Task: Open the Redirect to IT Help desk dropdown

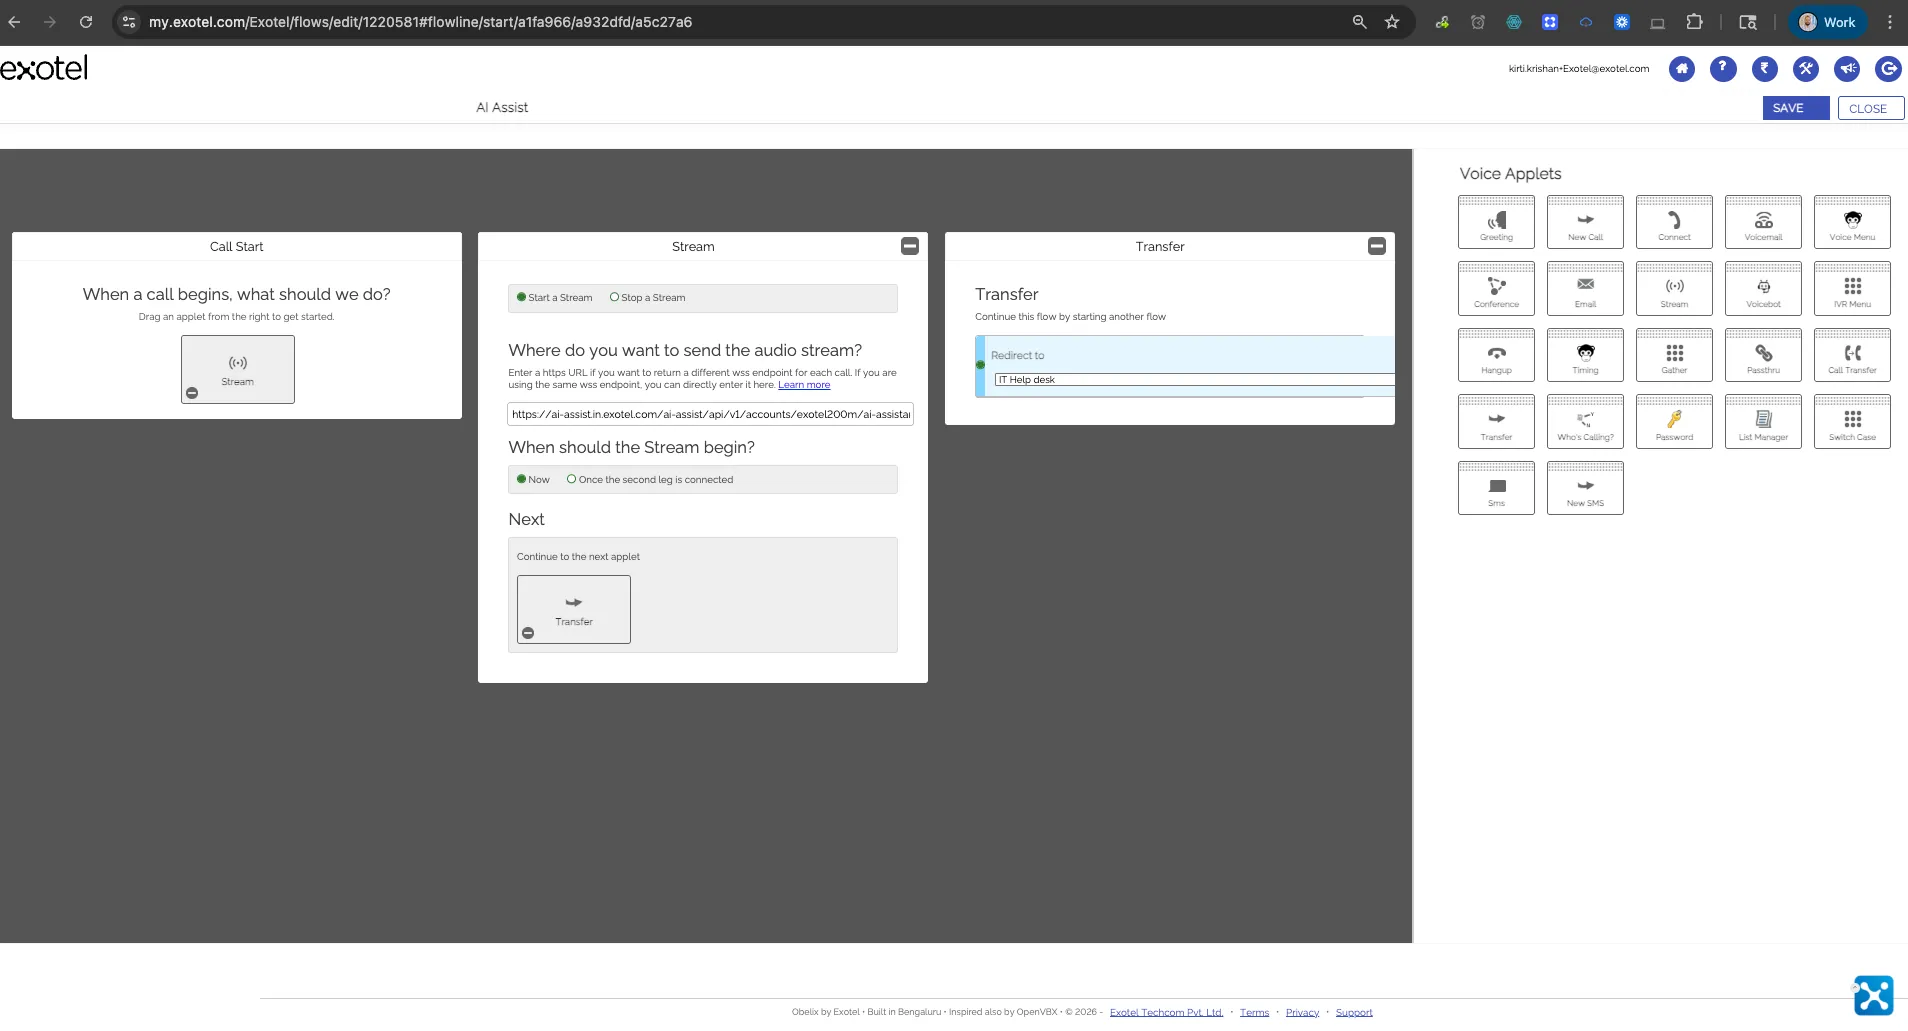Action: pos(1194,380)
